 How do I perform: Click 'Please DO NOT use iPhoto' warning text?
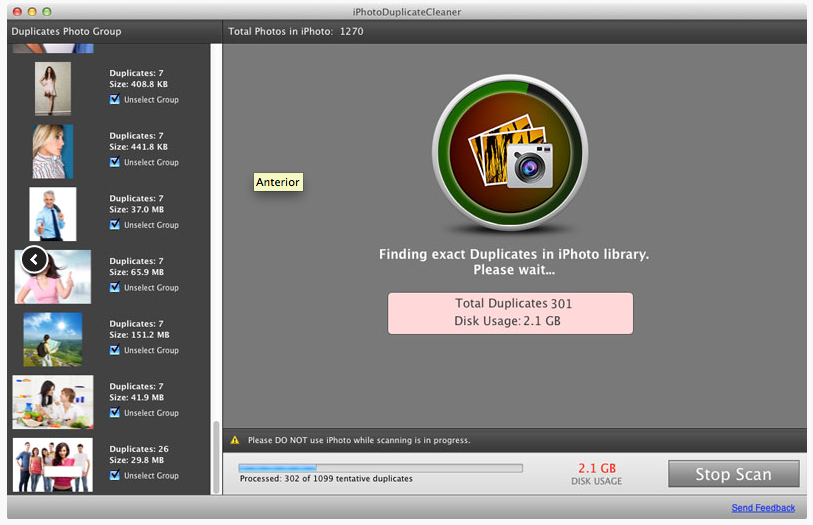pos(359,440)
